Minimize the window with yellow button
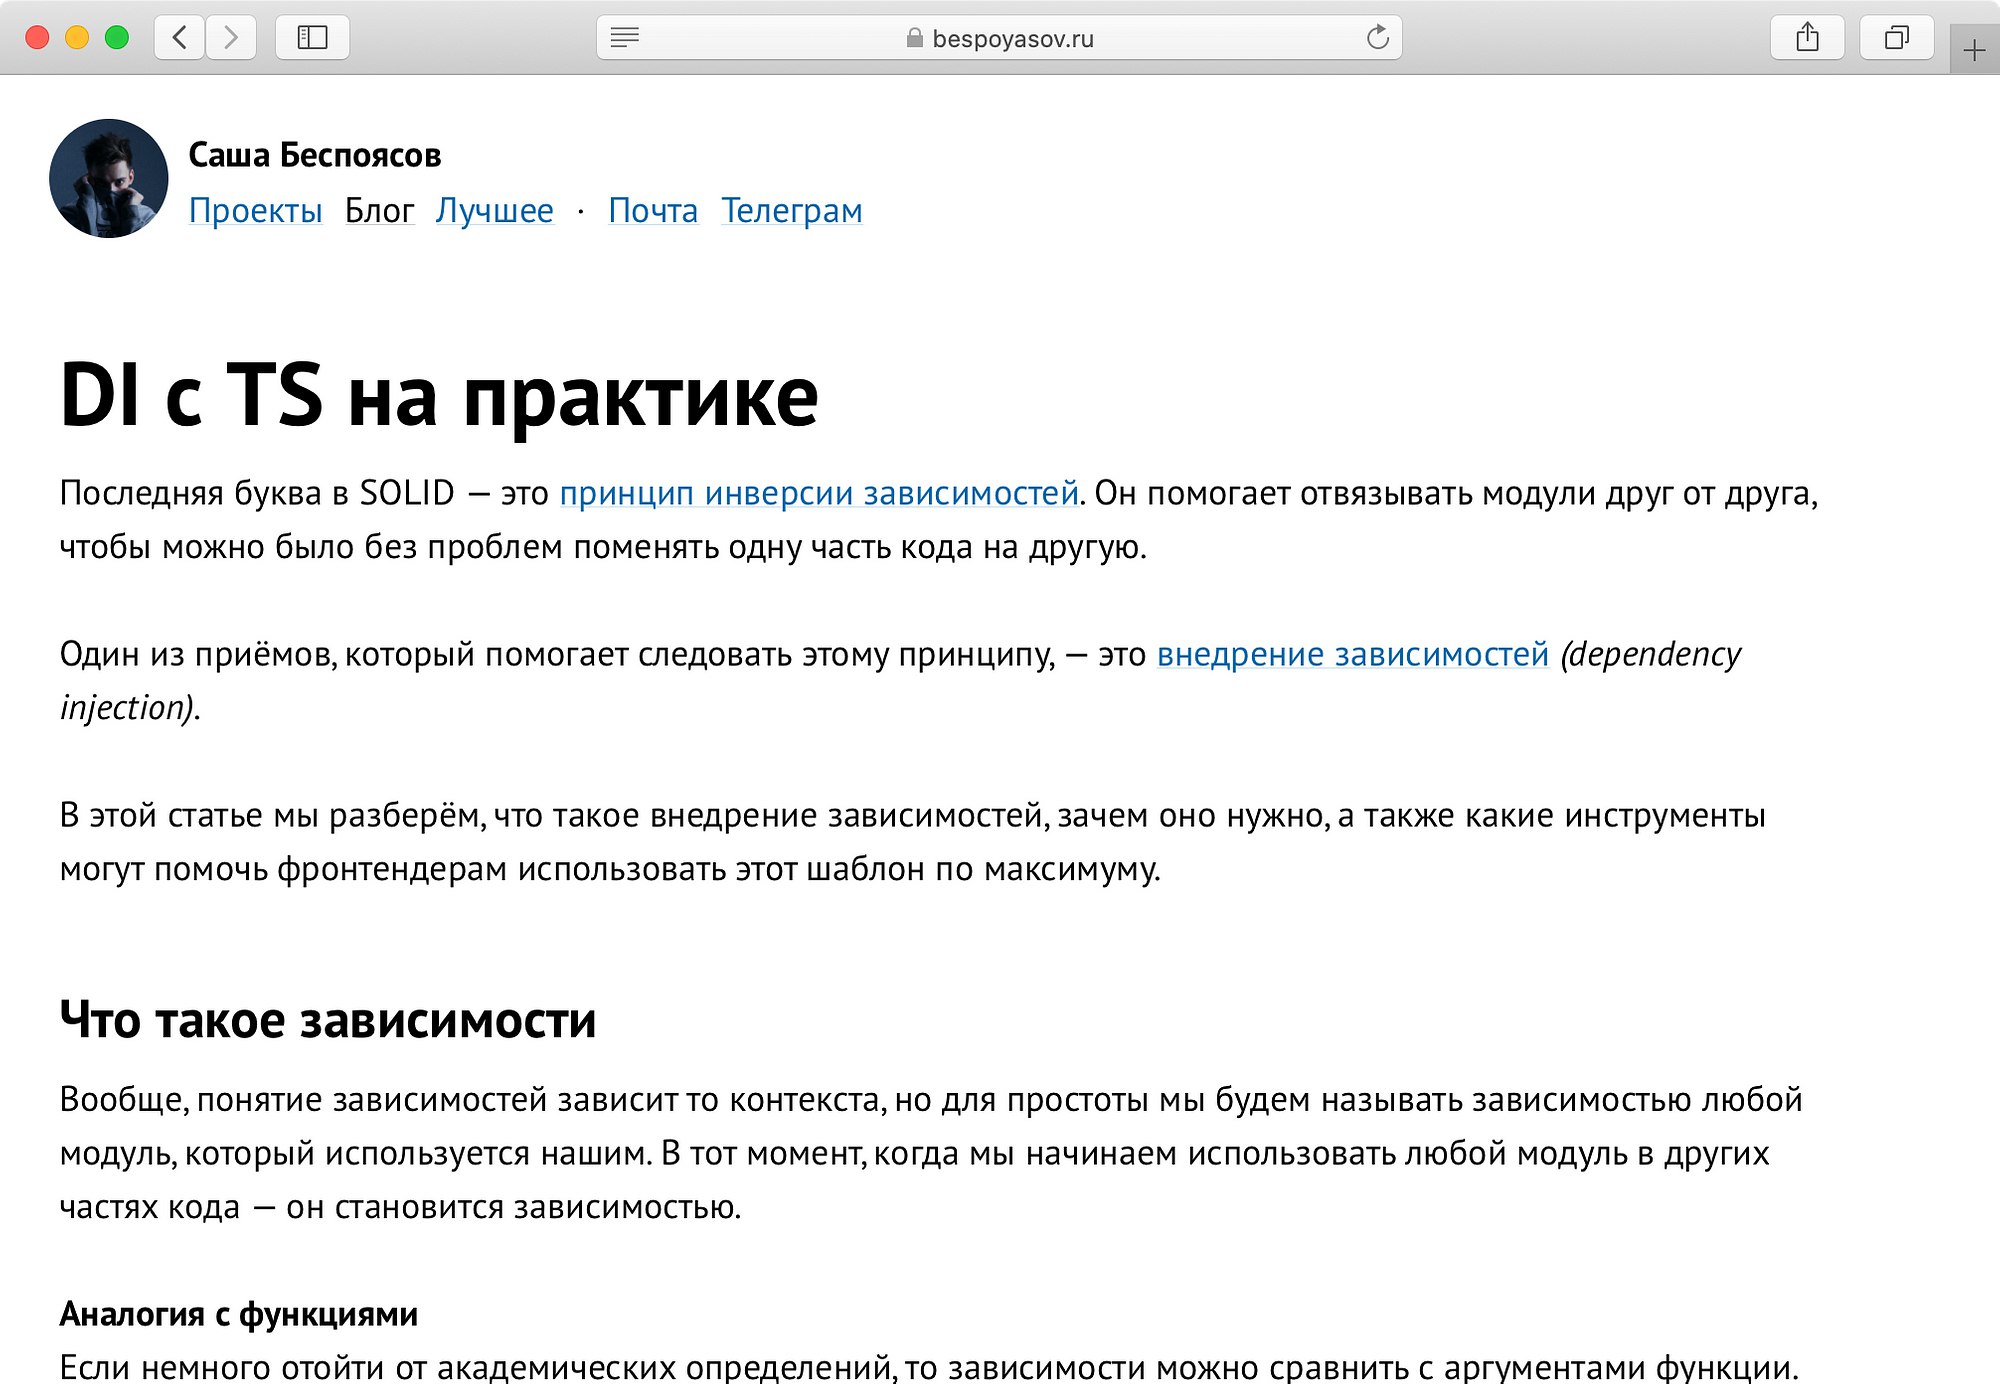 click(x=77, y=38)
